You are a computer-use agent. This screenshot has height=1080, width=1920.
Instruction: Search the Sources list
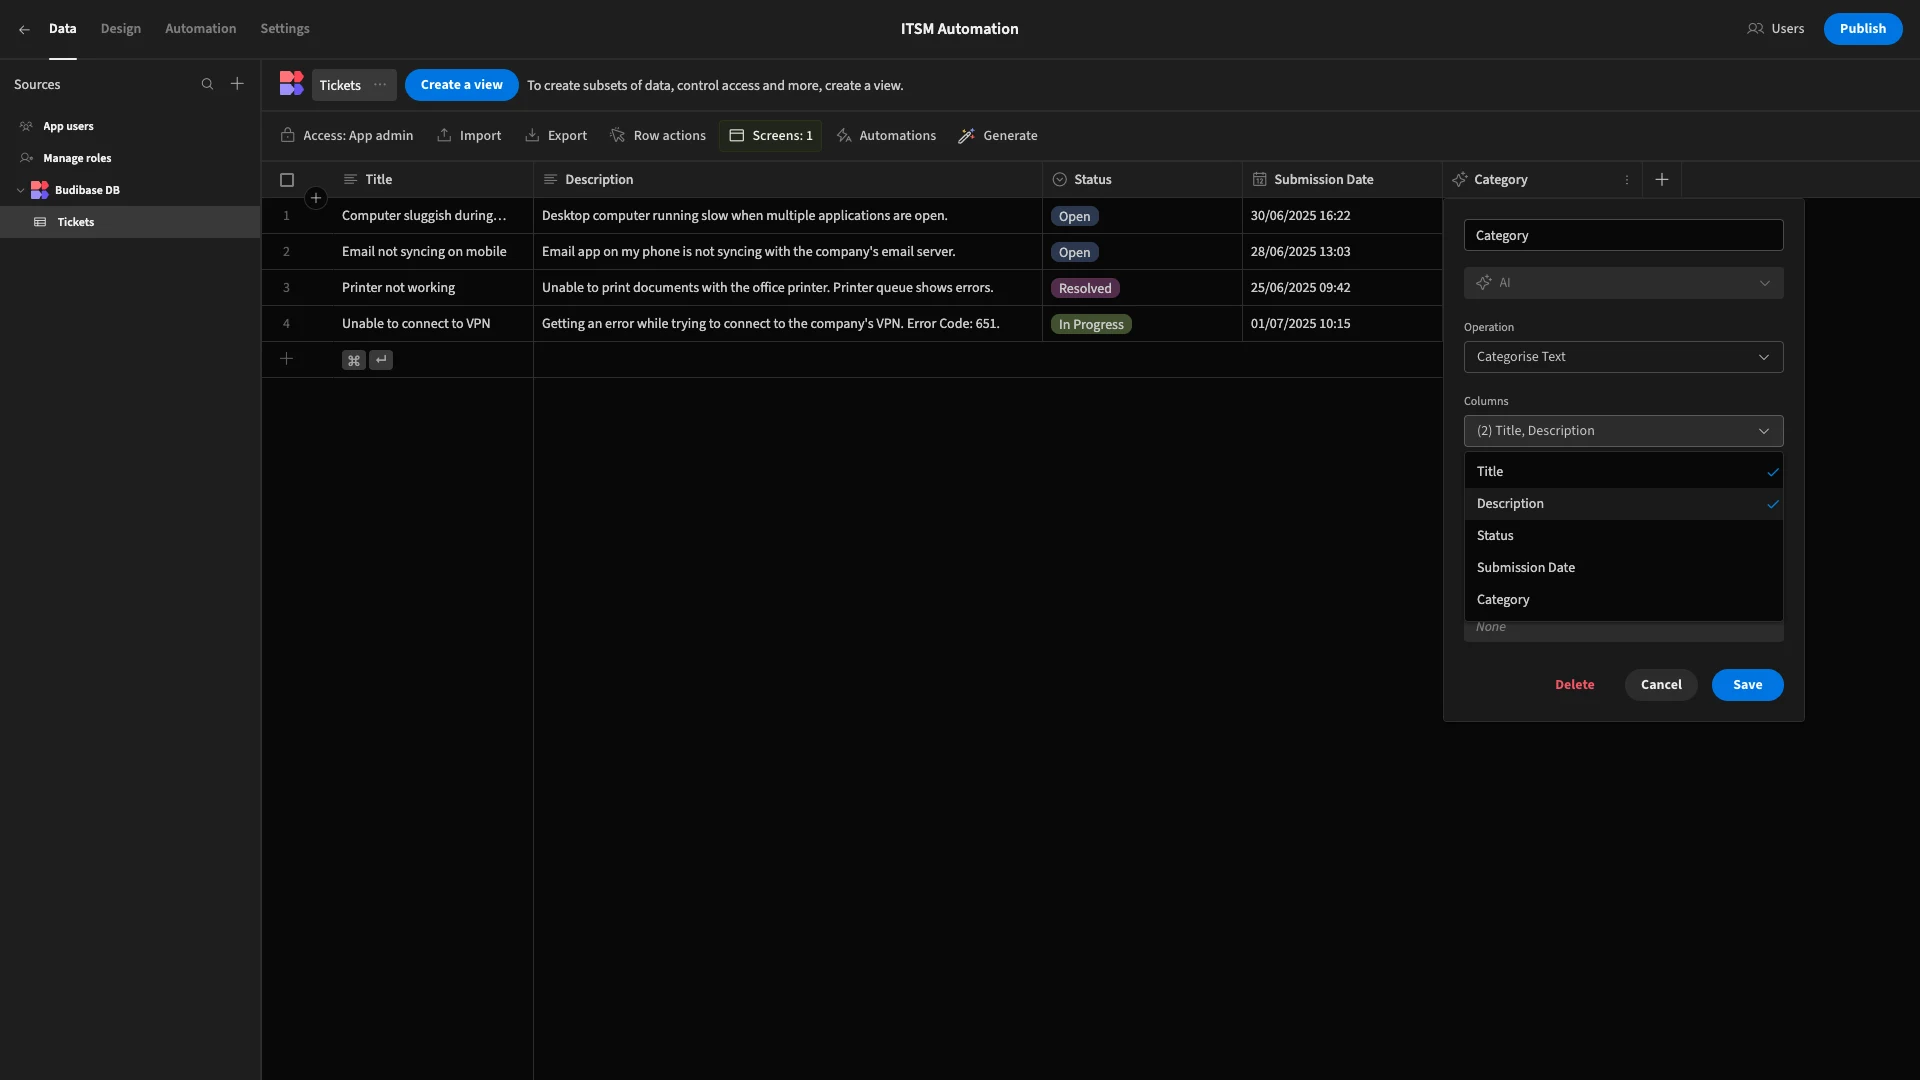pyautogui.click(x=207, y=84)
